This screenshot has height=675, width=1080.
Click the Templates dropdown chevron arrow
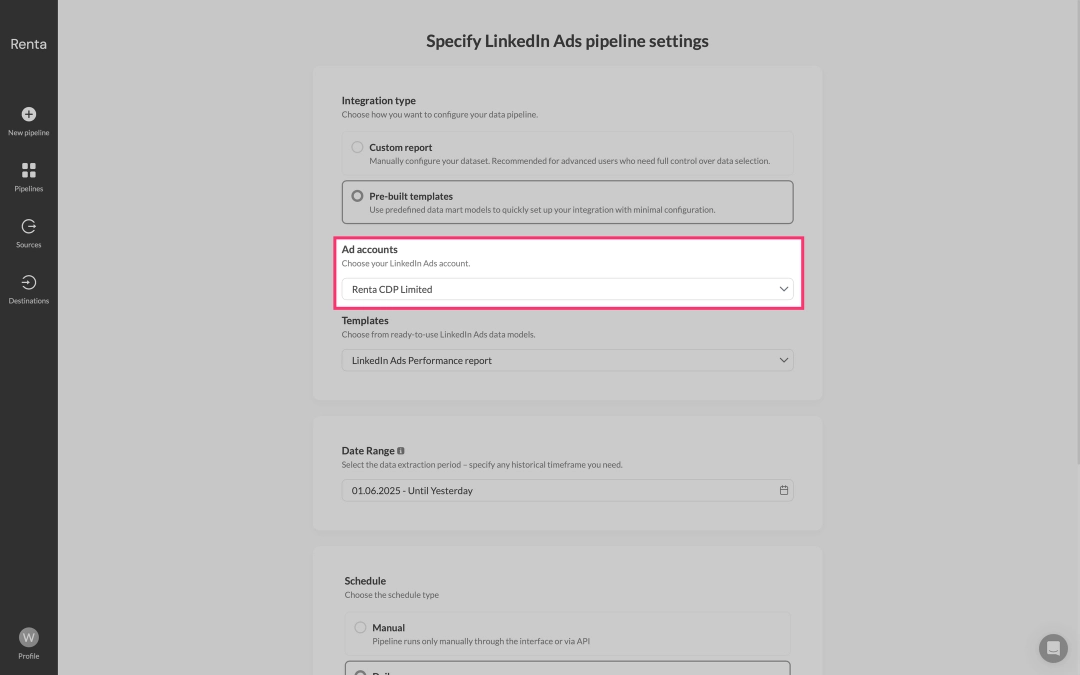pyautogui.click(x=784, y=360)
